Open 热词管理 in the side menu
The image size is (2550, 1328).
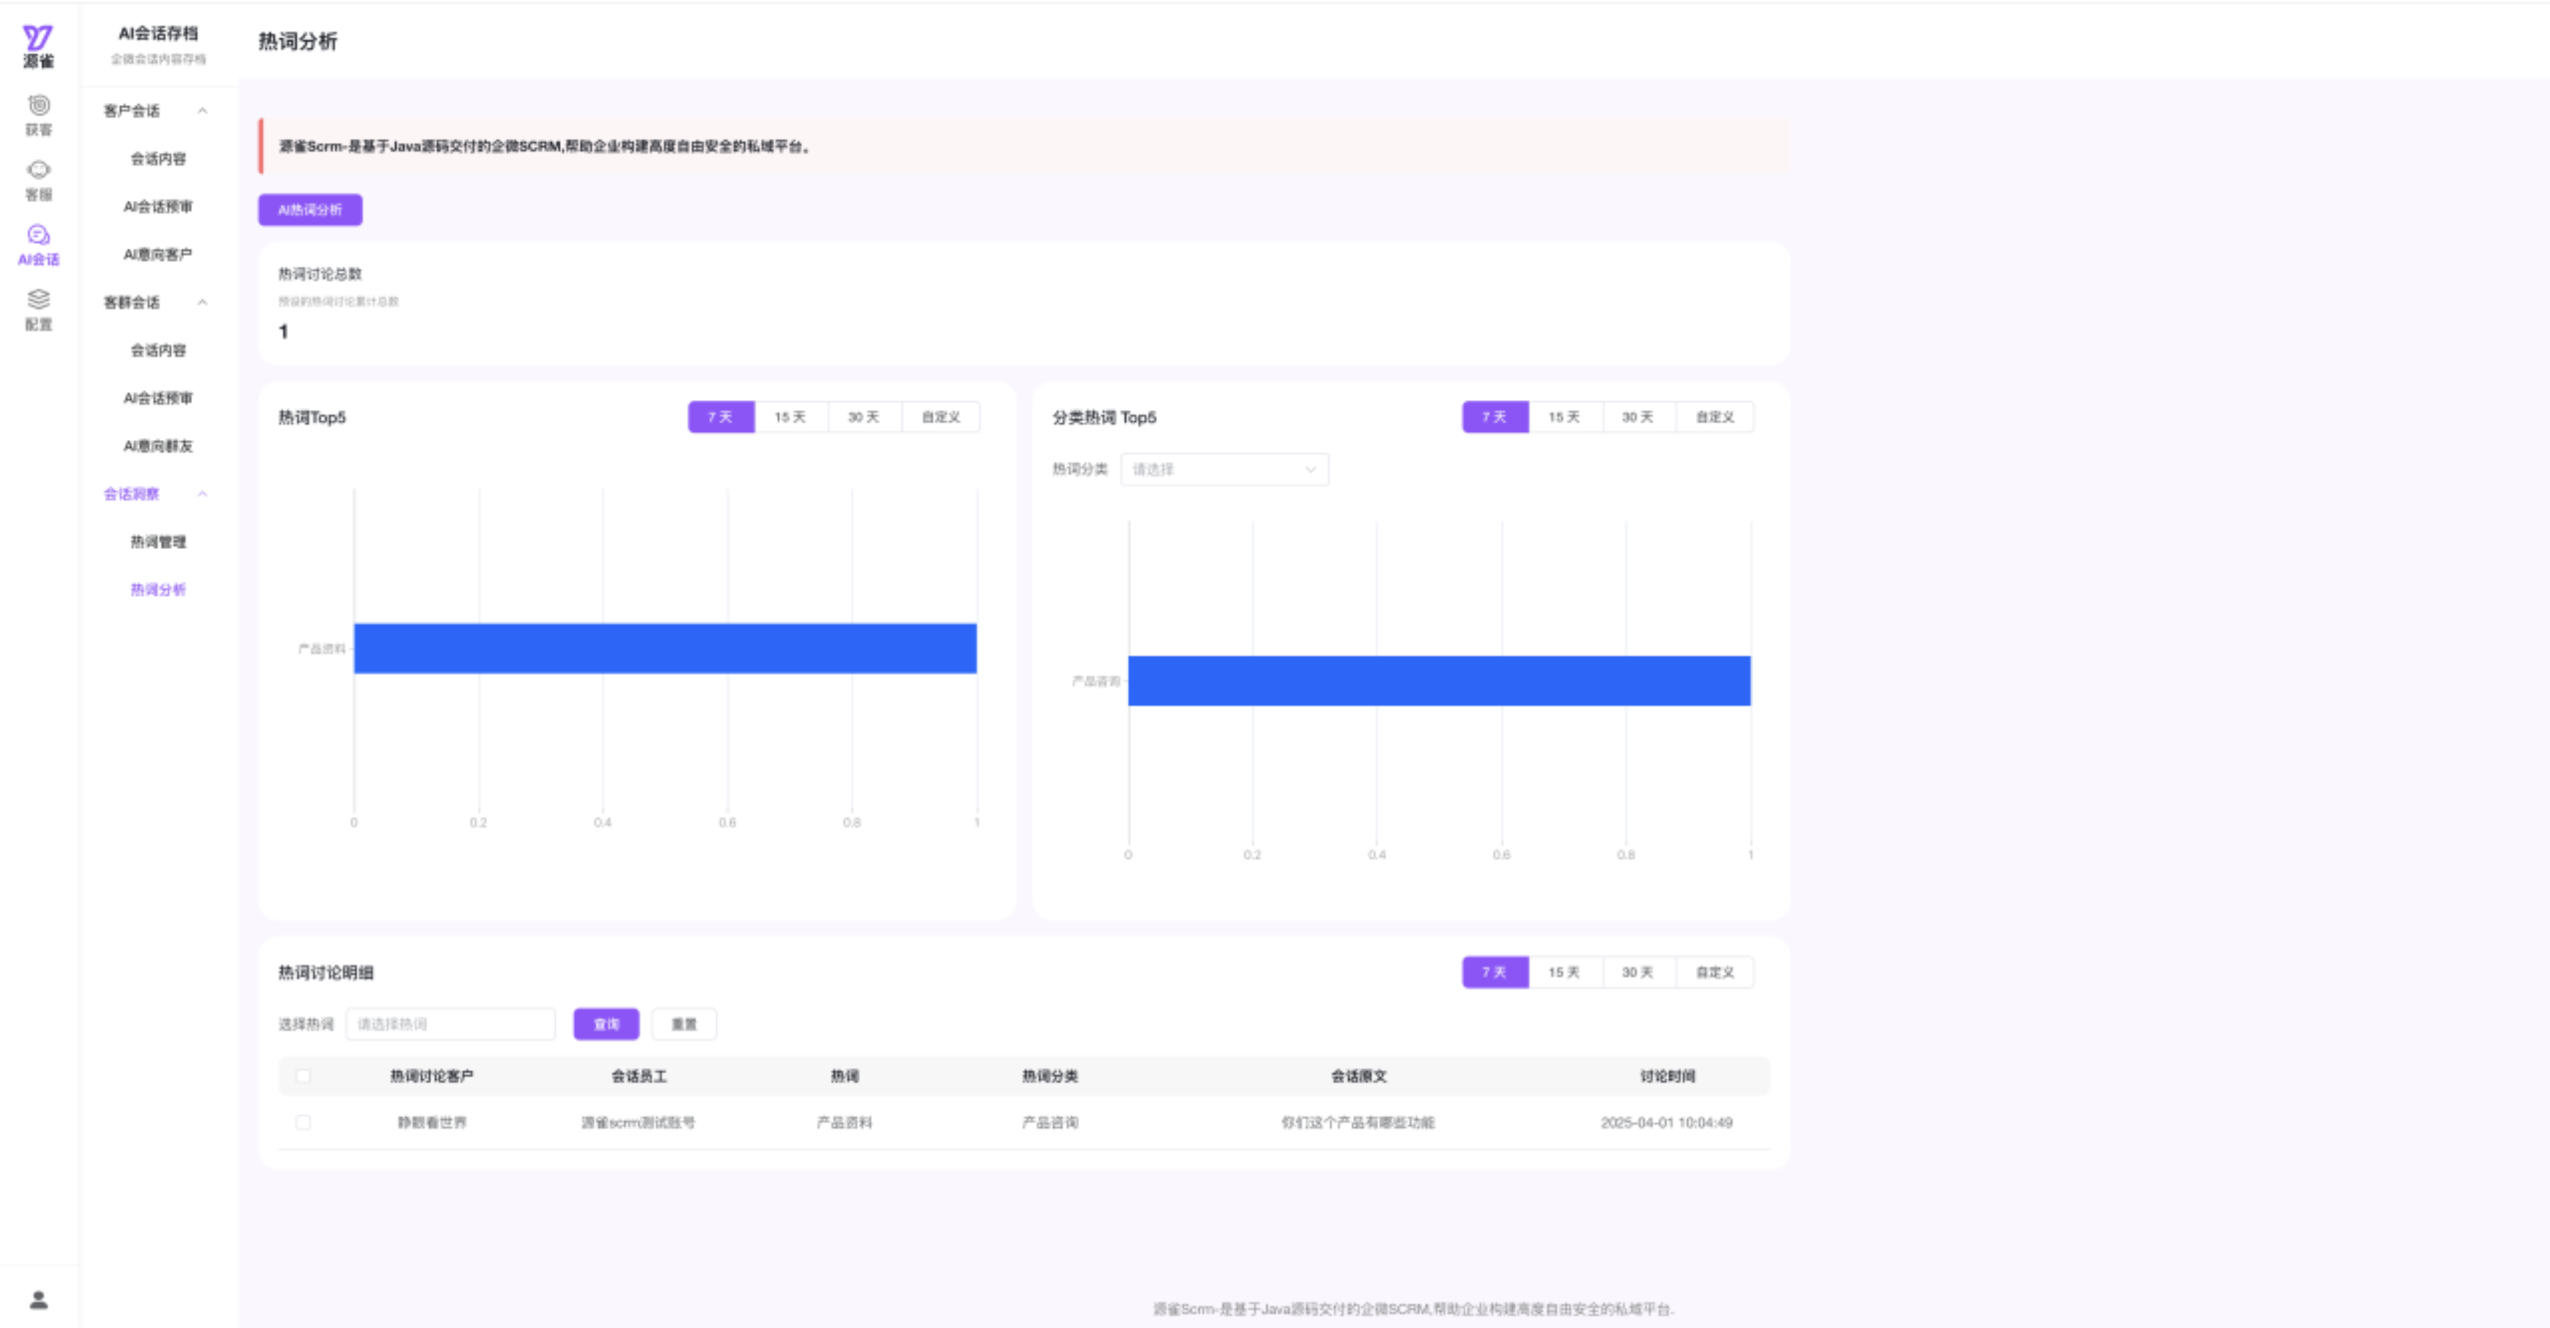tap(158, 542)
